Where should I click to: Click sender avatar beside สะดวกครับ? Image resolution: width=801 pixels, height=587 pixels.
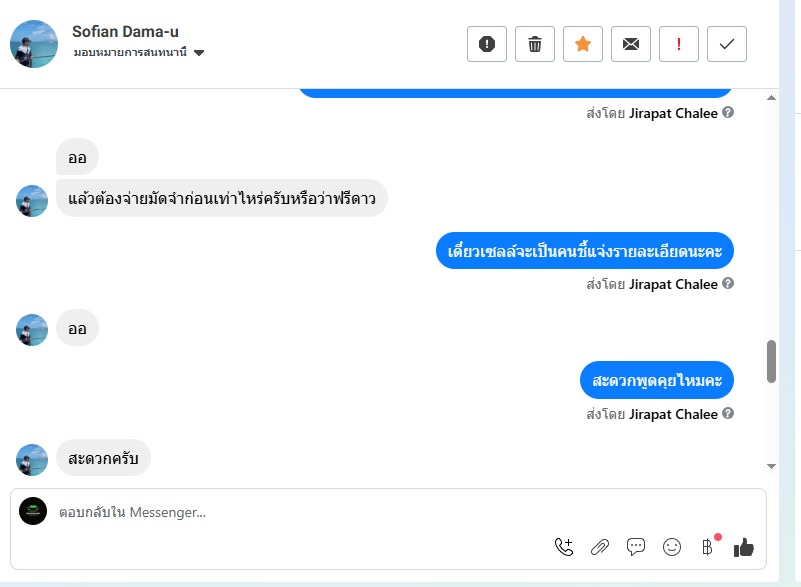click(x=32, y=460)
